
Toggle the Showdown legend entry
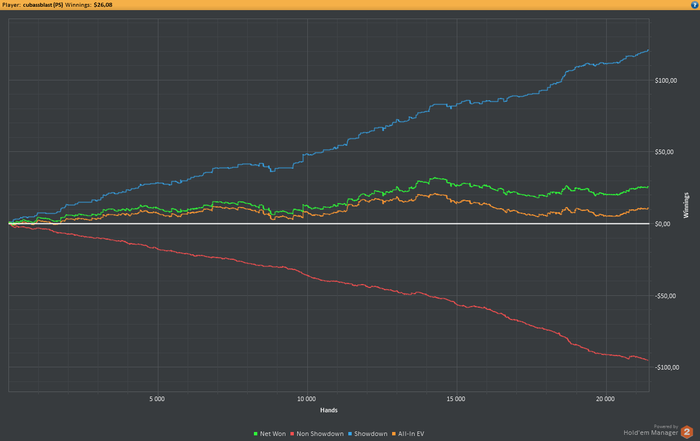pyautogui.click(x=368, y=433)
